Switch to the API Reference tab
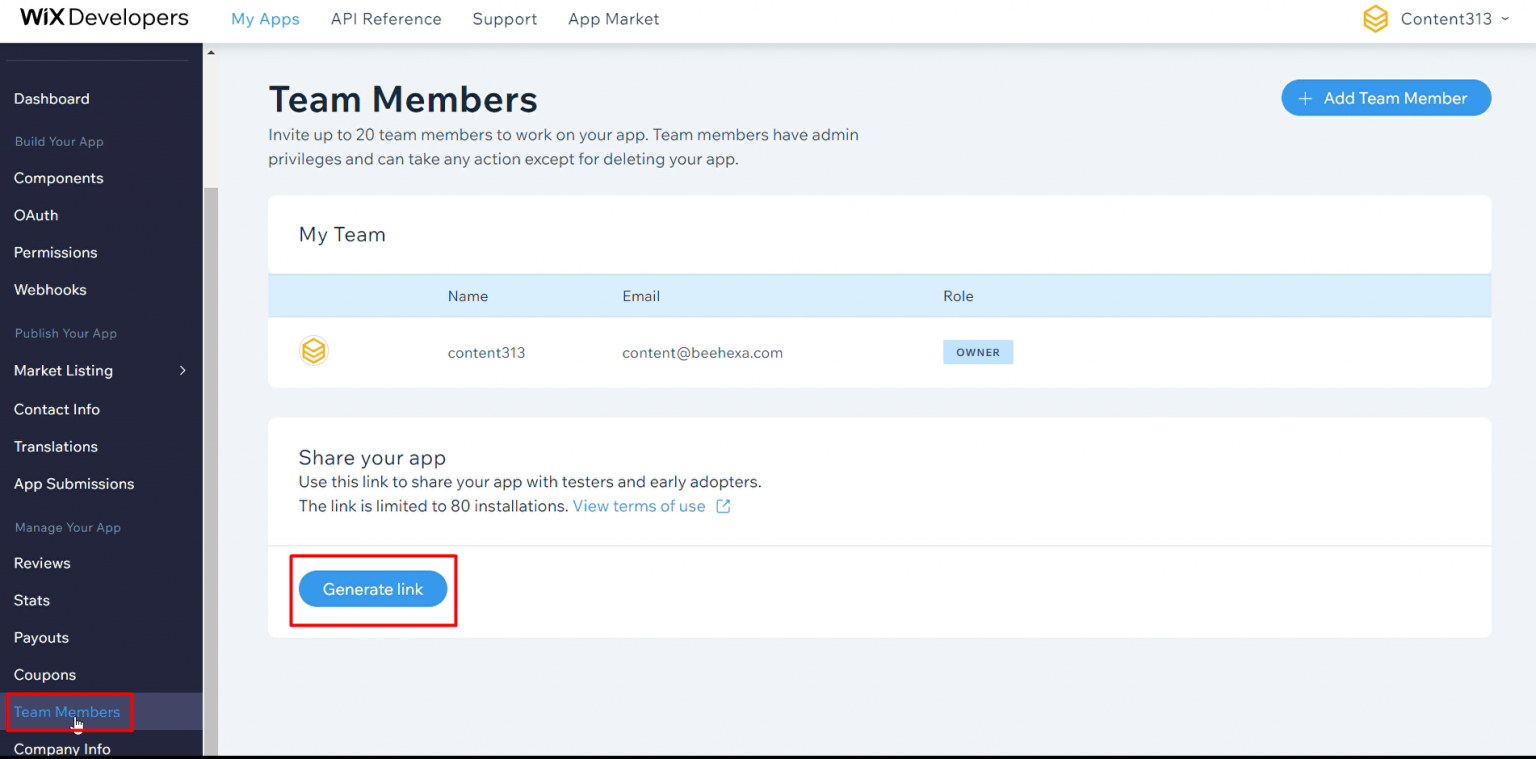Image resolution: width=1536 pixels, height=759 pixels. 386,19
